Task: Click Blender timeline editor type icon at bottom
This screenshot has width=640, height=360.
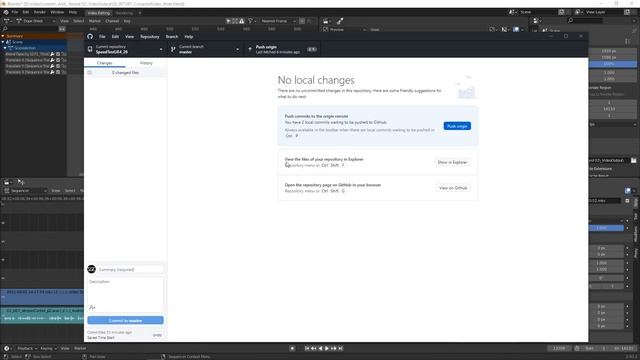Action: tap(8, 348)
